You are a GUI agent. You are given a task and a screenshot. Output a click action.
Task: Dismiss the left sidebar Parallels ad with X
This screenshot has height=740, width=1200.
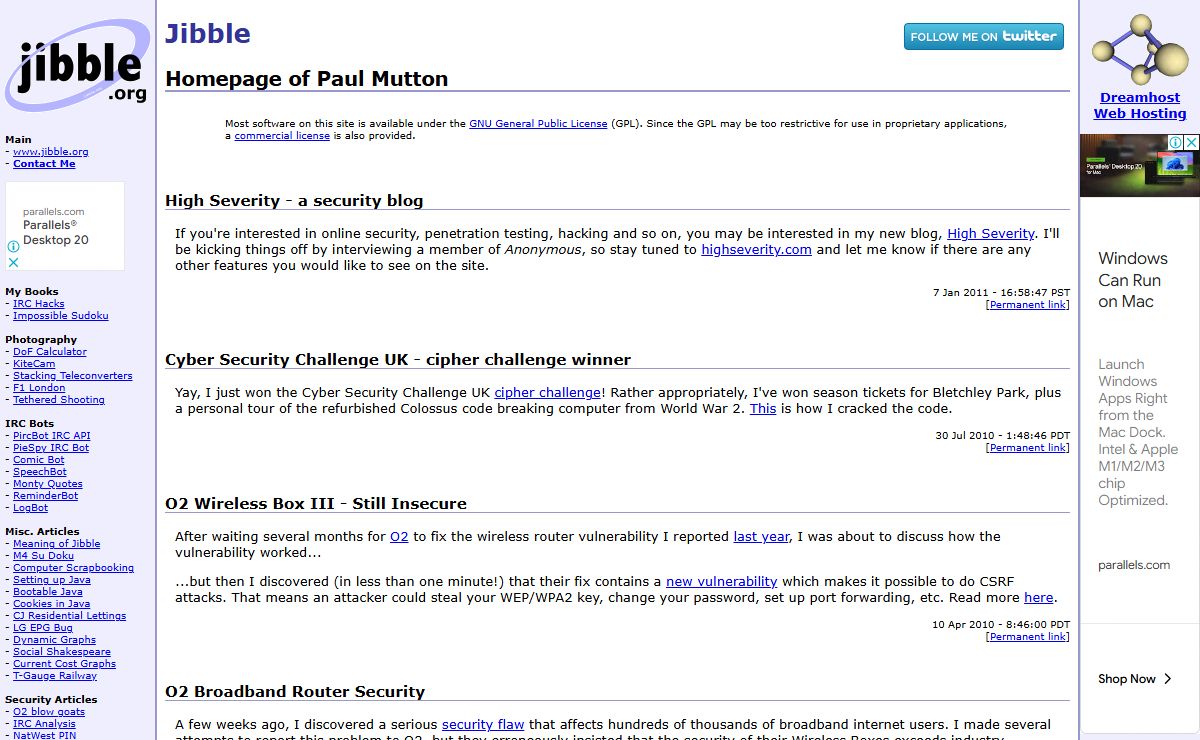[14, 262]
